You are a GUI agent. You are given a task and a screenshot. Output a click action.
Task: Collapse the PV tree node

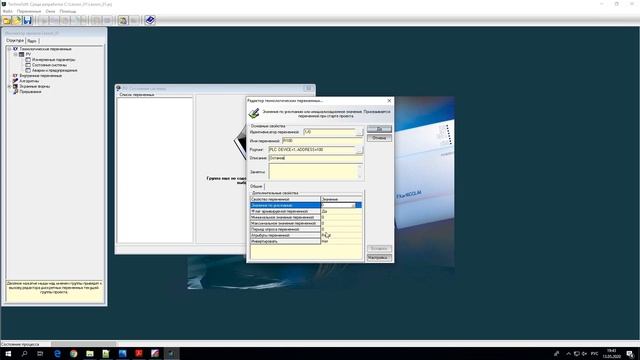click(16, 54)
